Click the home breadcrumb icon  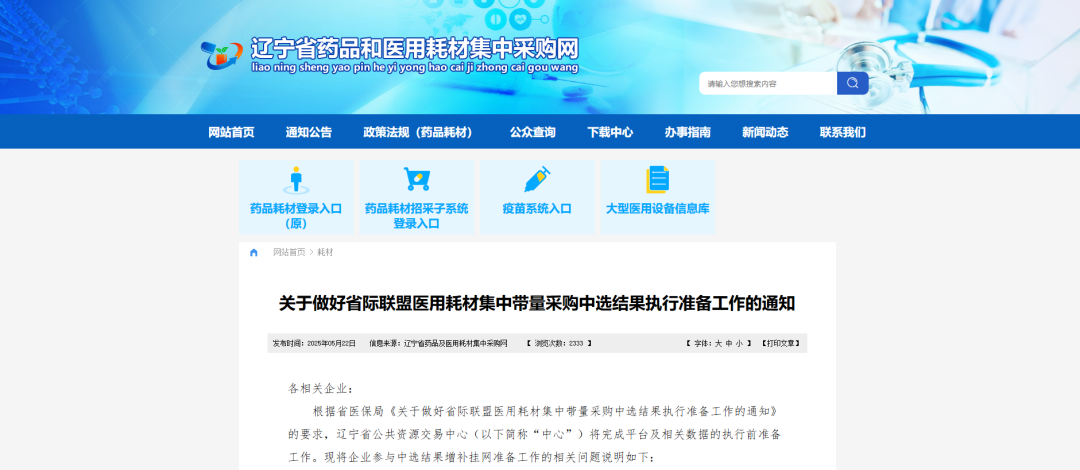tap(253, 253)
